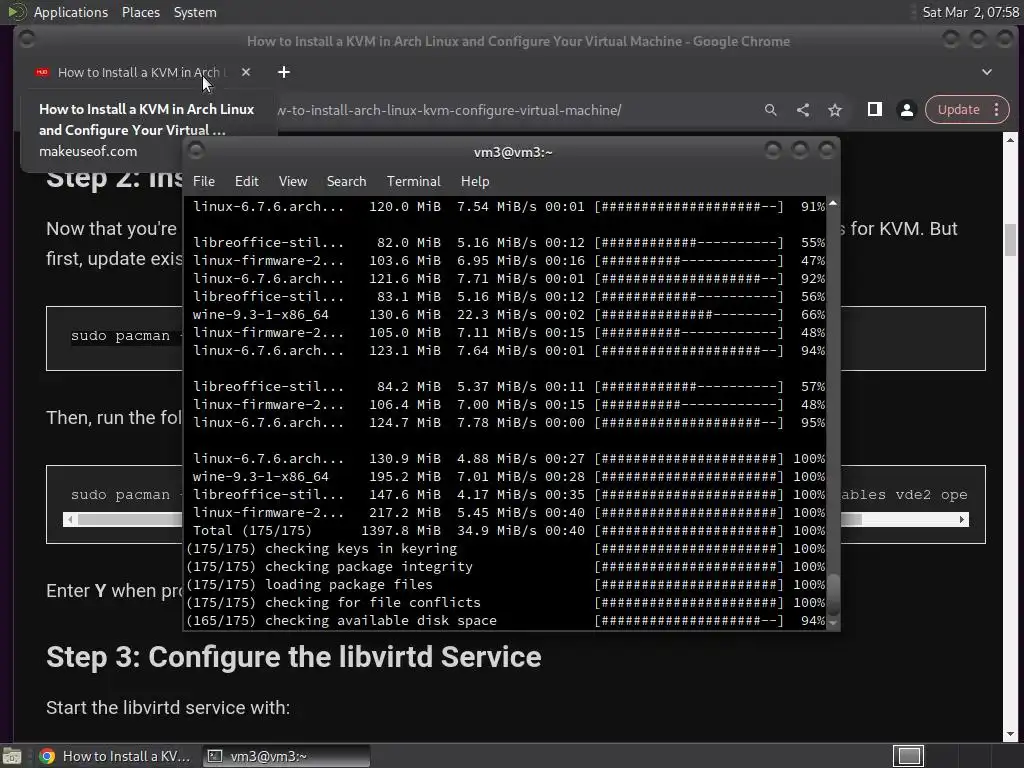The height and width of the screenshot is (768, 1024).
Task: Click 'checking for file conflicts' line
Action: (x=506, y=602)
